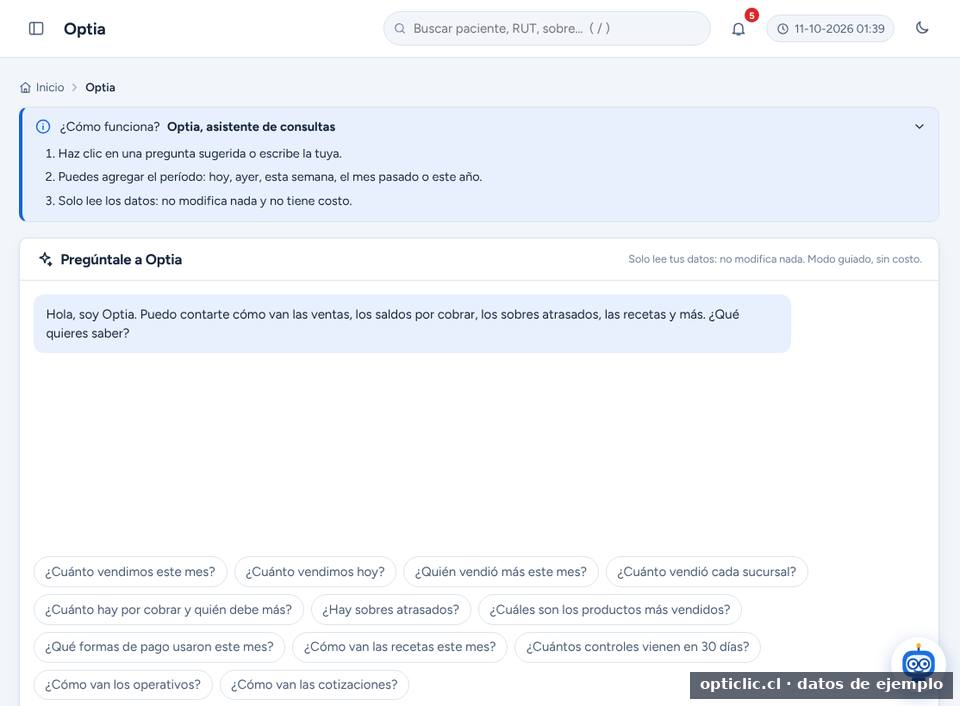The image size is (960, 706).
Task: Click the Optia app title in header
Action: coord(84,29)
